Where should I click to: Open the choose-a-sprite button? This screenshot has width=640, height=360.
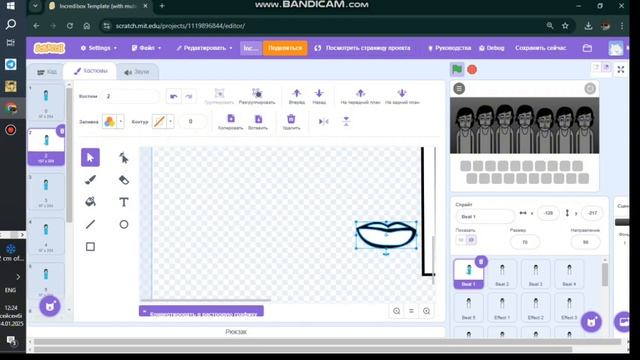(x=591, y=322)
